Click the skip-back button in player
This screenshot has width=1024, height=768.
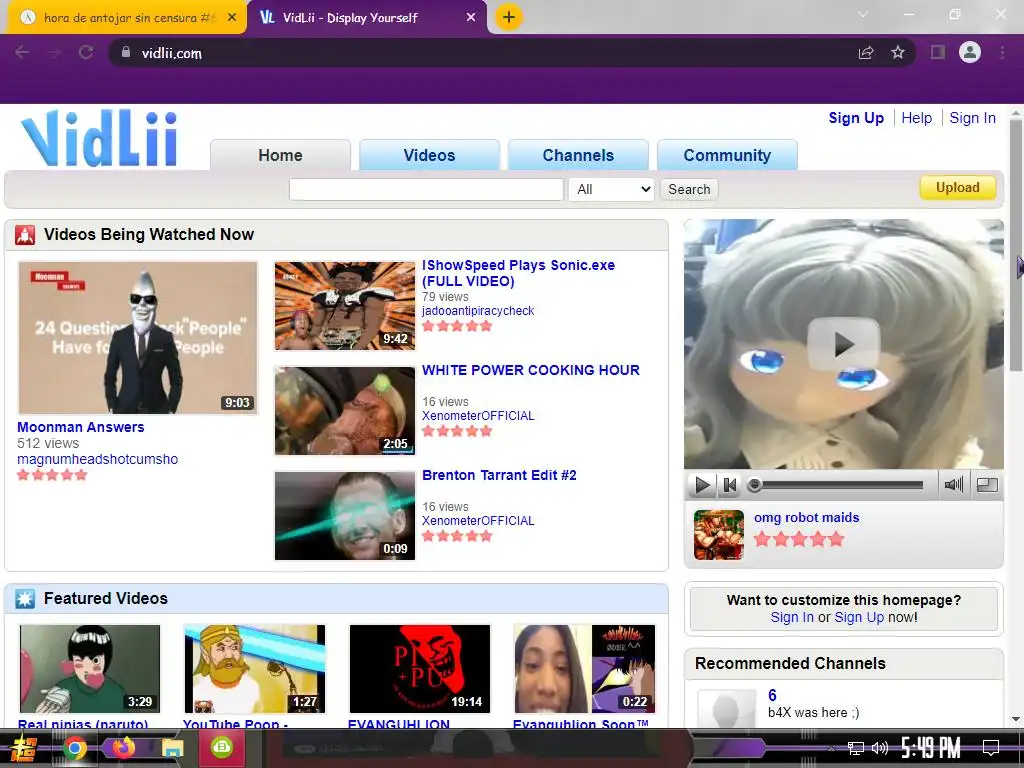click(729, 485)
